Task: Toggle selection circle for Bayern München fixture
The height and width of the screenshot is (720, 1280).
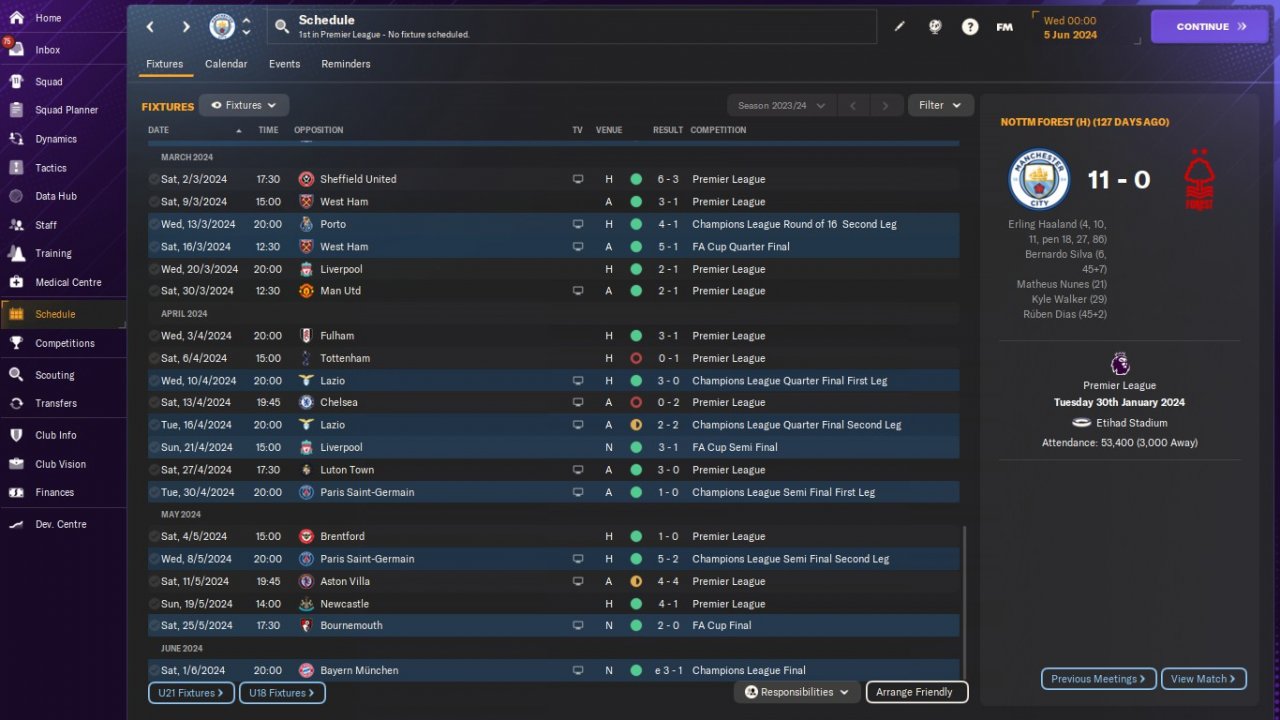Action: (x=154, y=671)
